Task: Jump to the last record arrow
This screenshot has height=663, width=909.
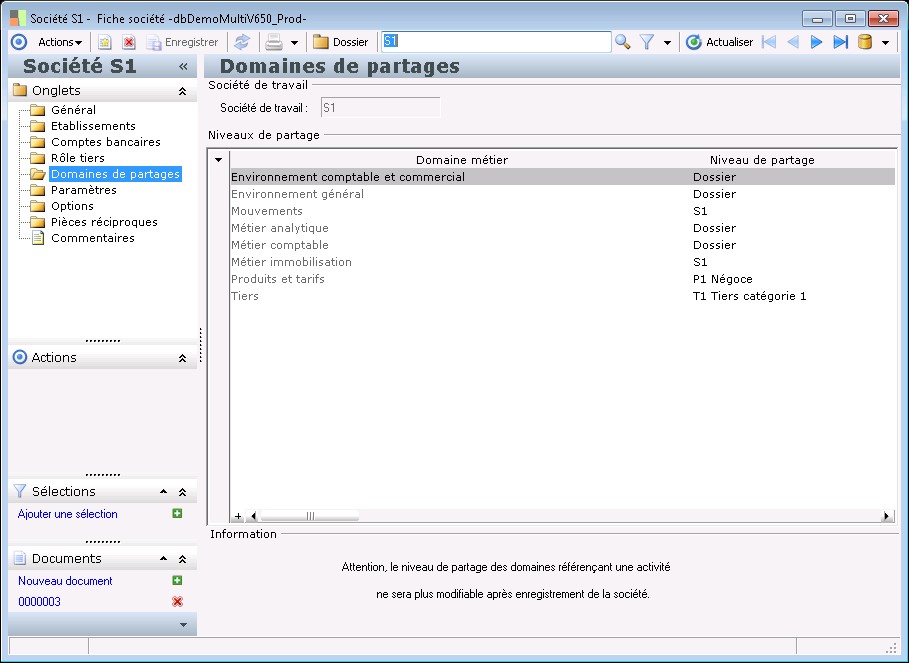Action: pos(840,42)
